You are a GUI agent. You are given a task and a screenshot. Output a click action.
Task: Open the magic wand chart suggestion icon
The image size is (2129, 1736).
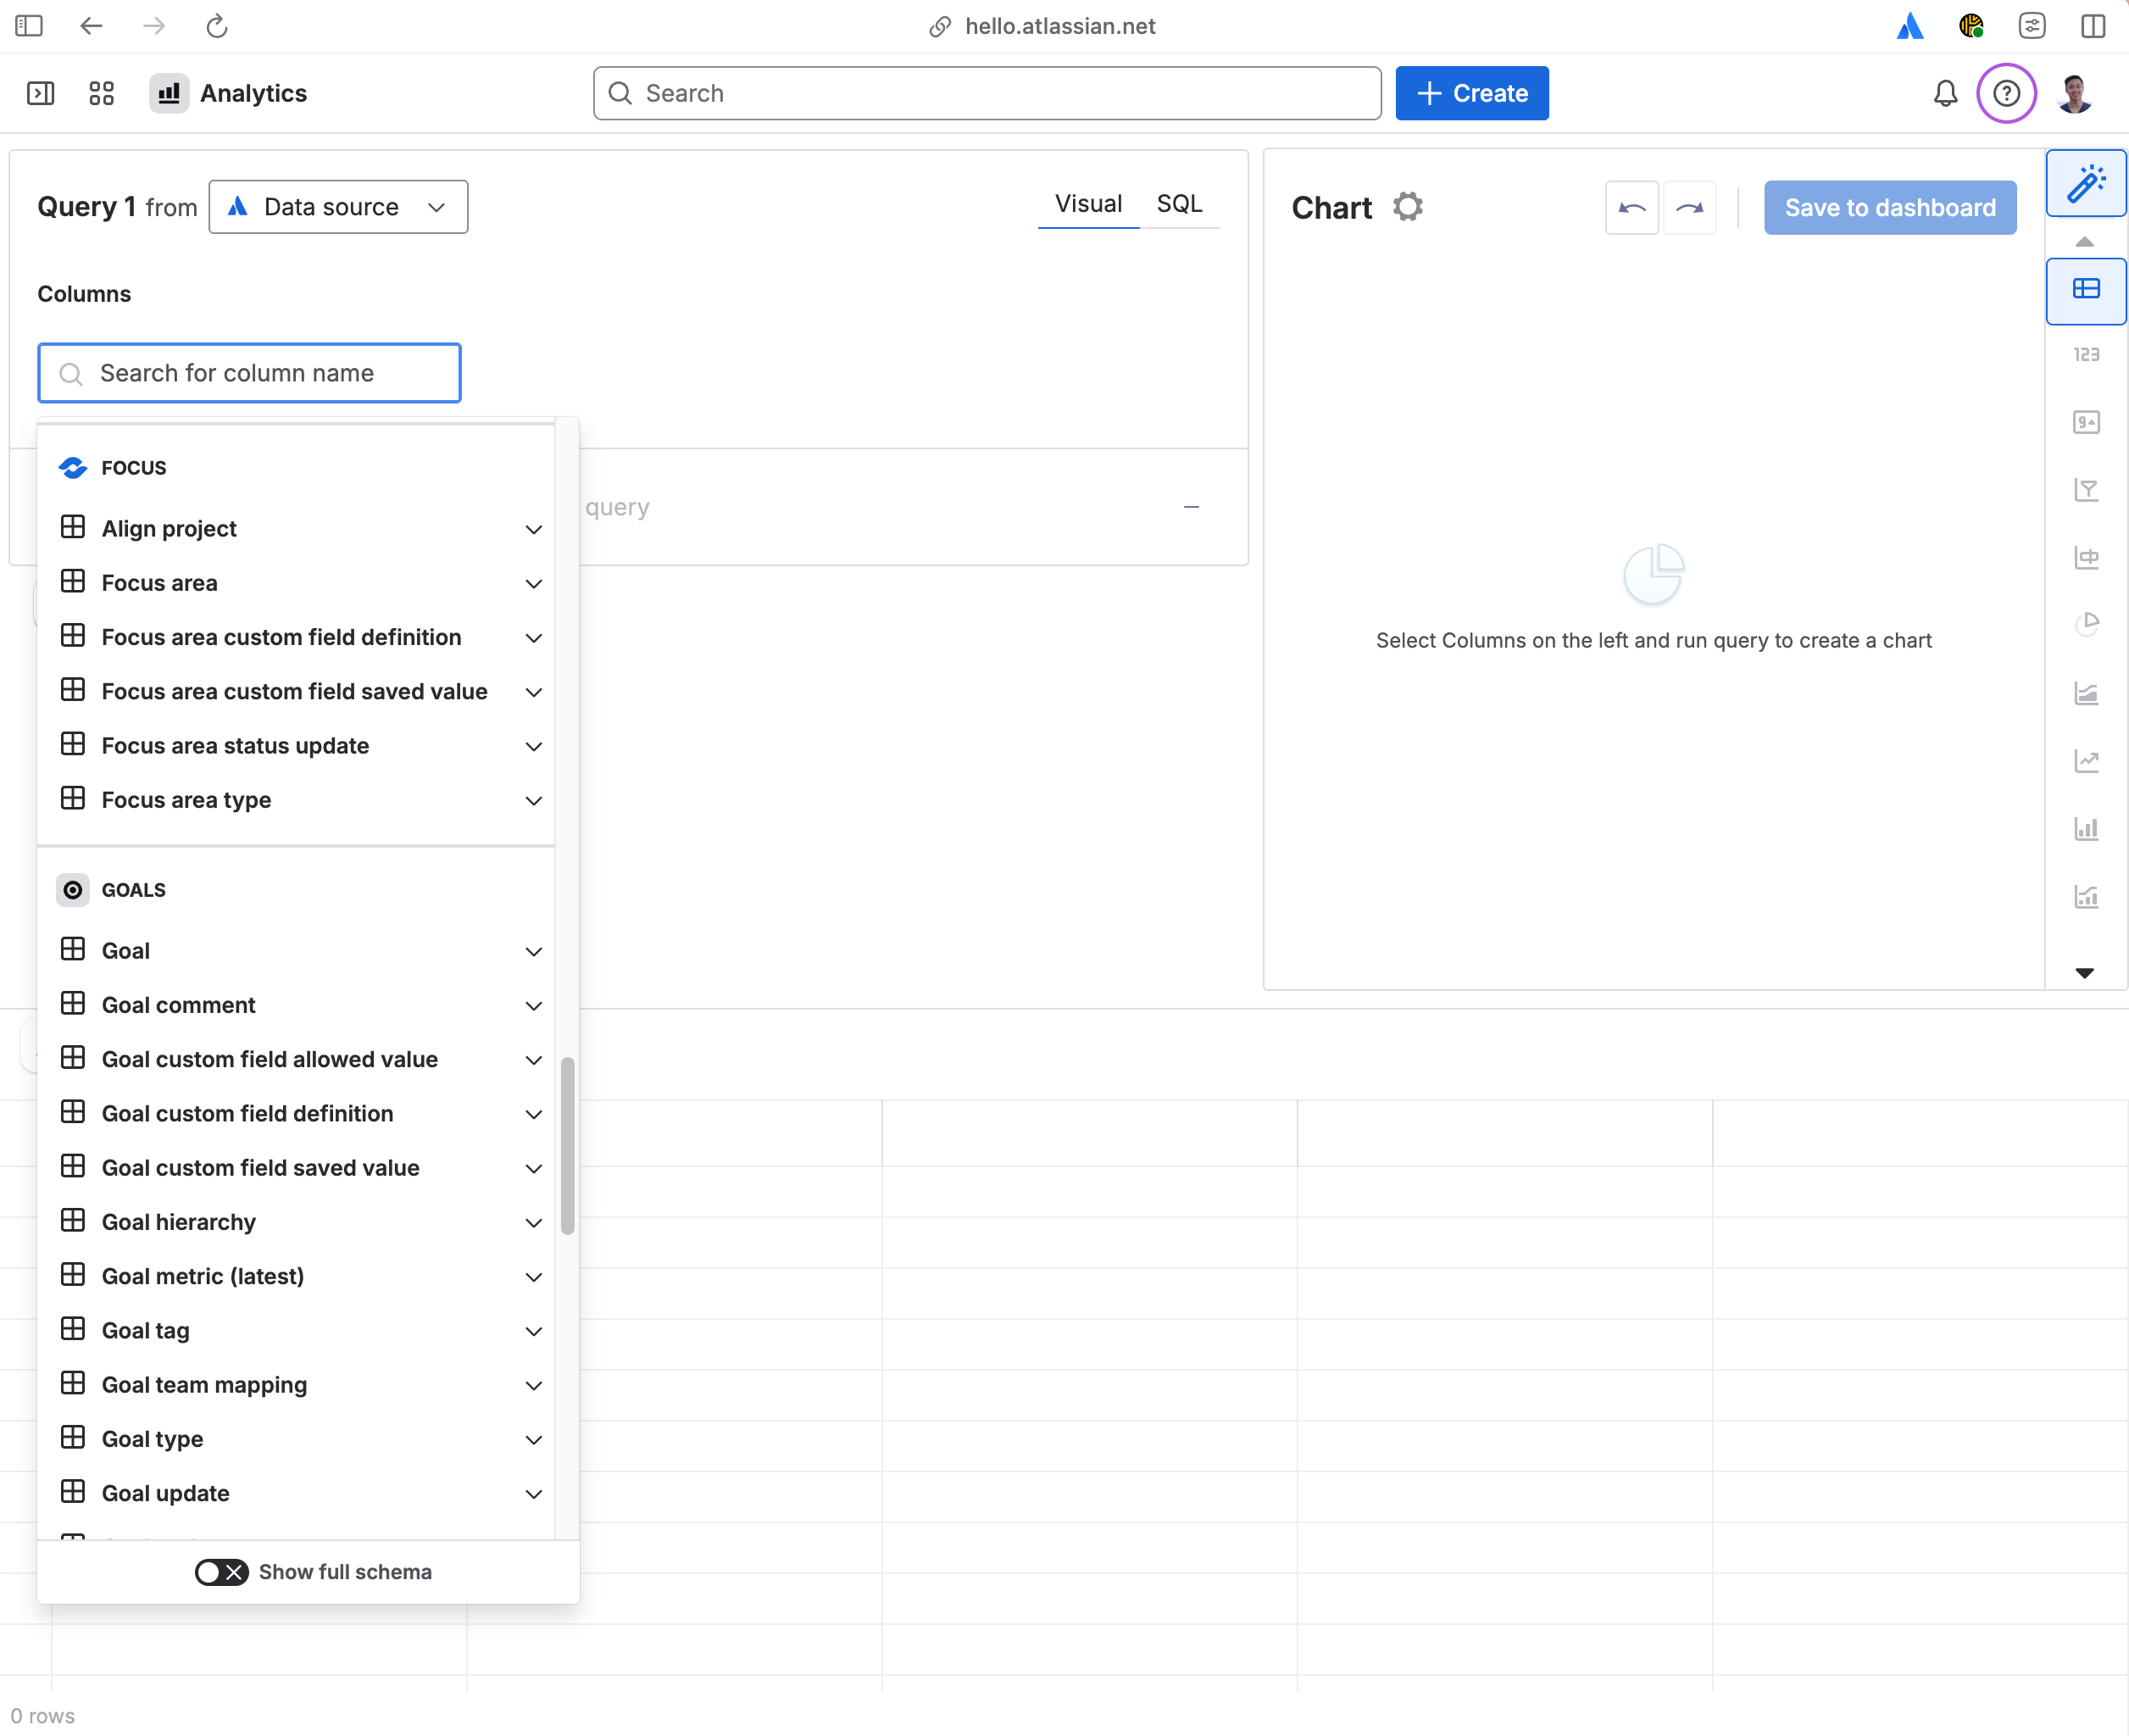(2086, 184)
